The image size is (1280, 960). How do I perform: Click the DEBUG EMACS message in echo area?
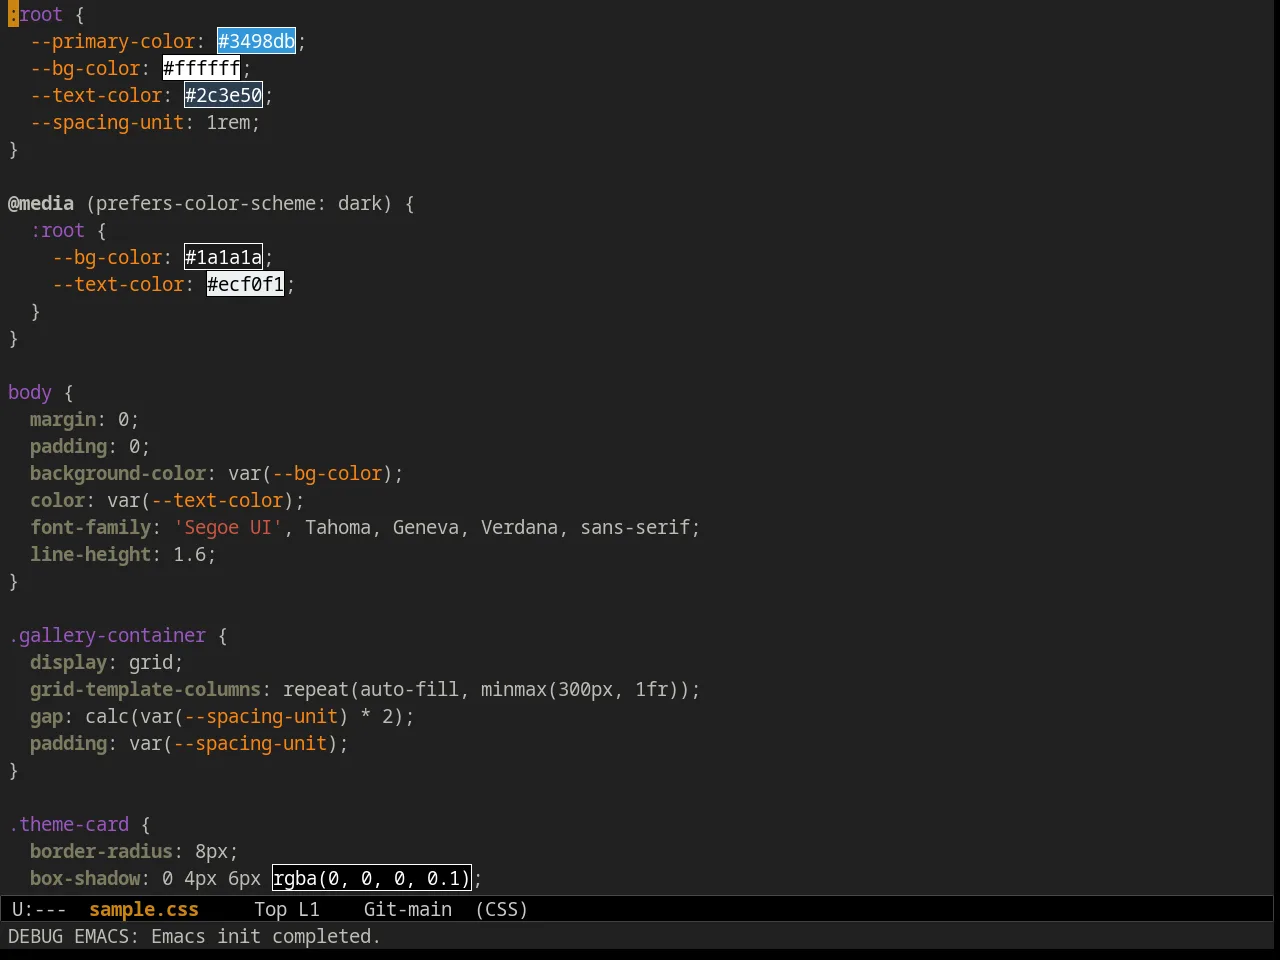pyautogui.click(x=194, y=936)
